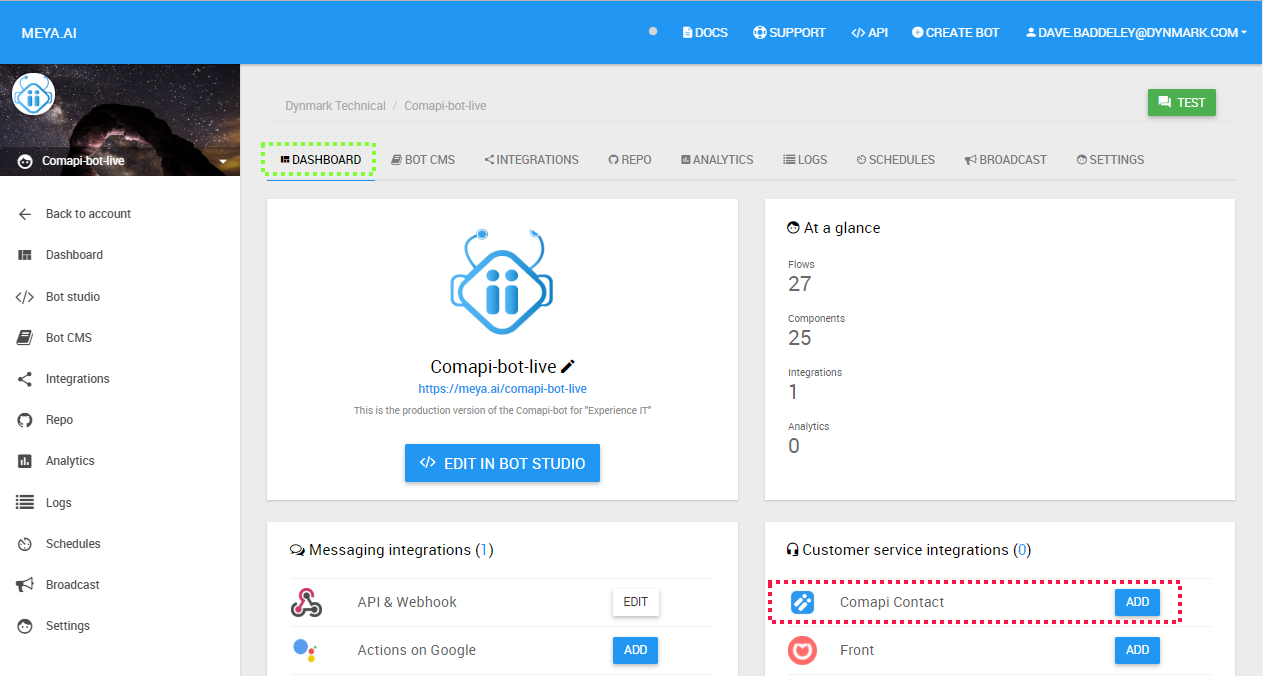
Task: Add the Front integration
Action: tap(1137, 650)
